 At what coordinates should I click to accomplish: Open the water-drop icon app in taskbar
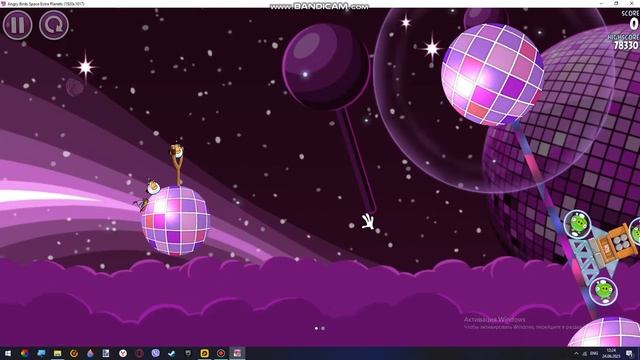click(x=90, y=353)
